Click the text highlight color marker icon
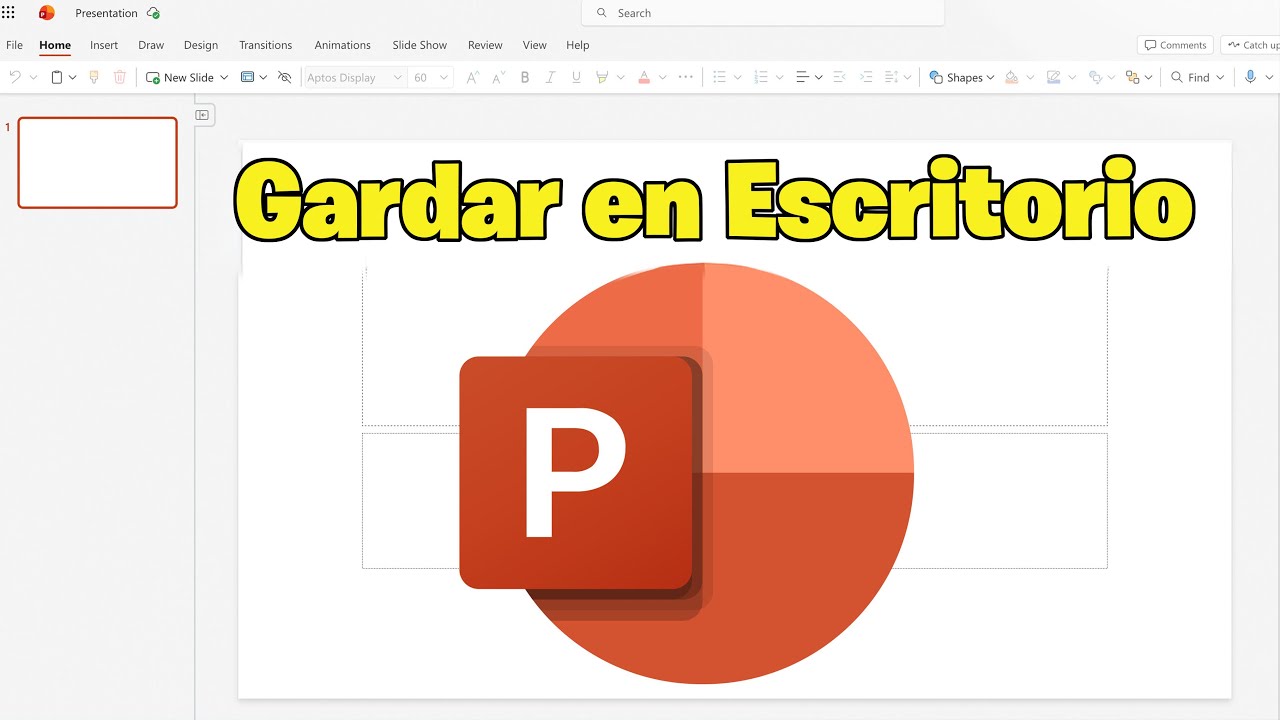 click(x=602, y=77)
